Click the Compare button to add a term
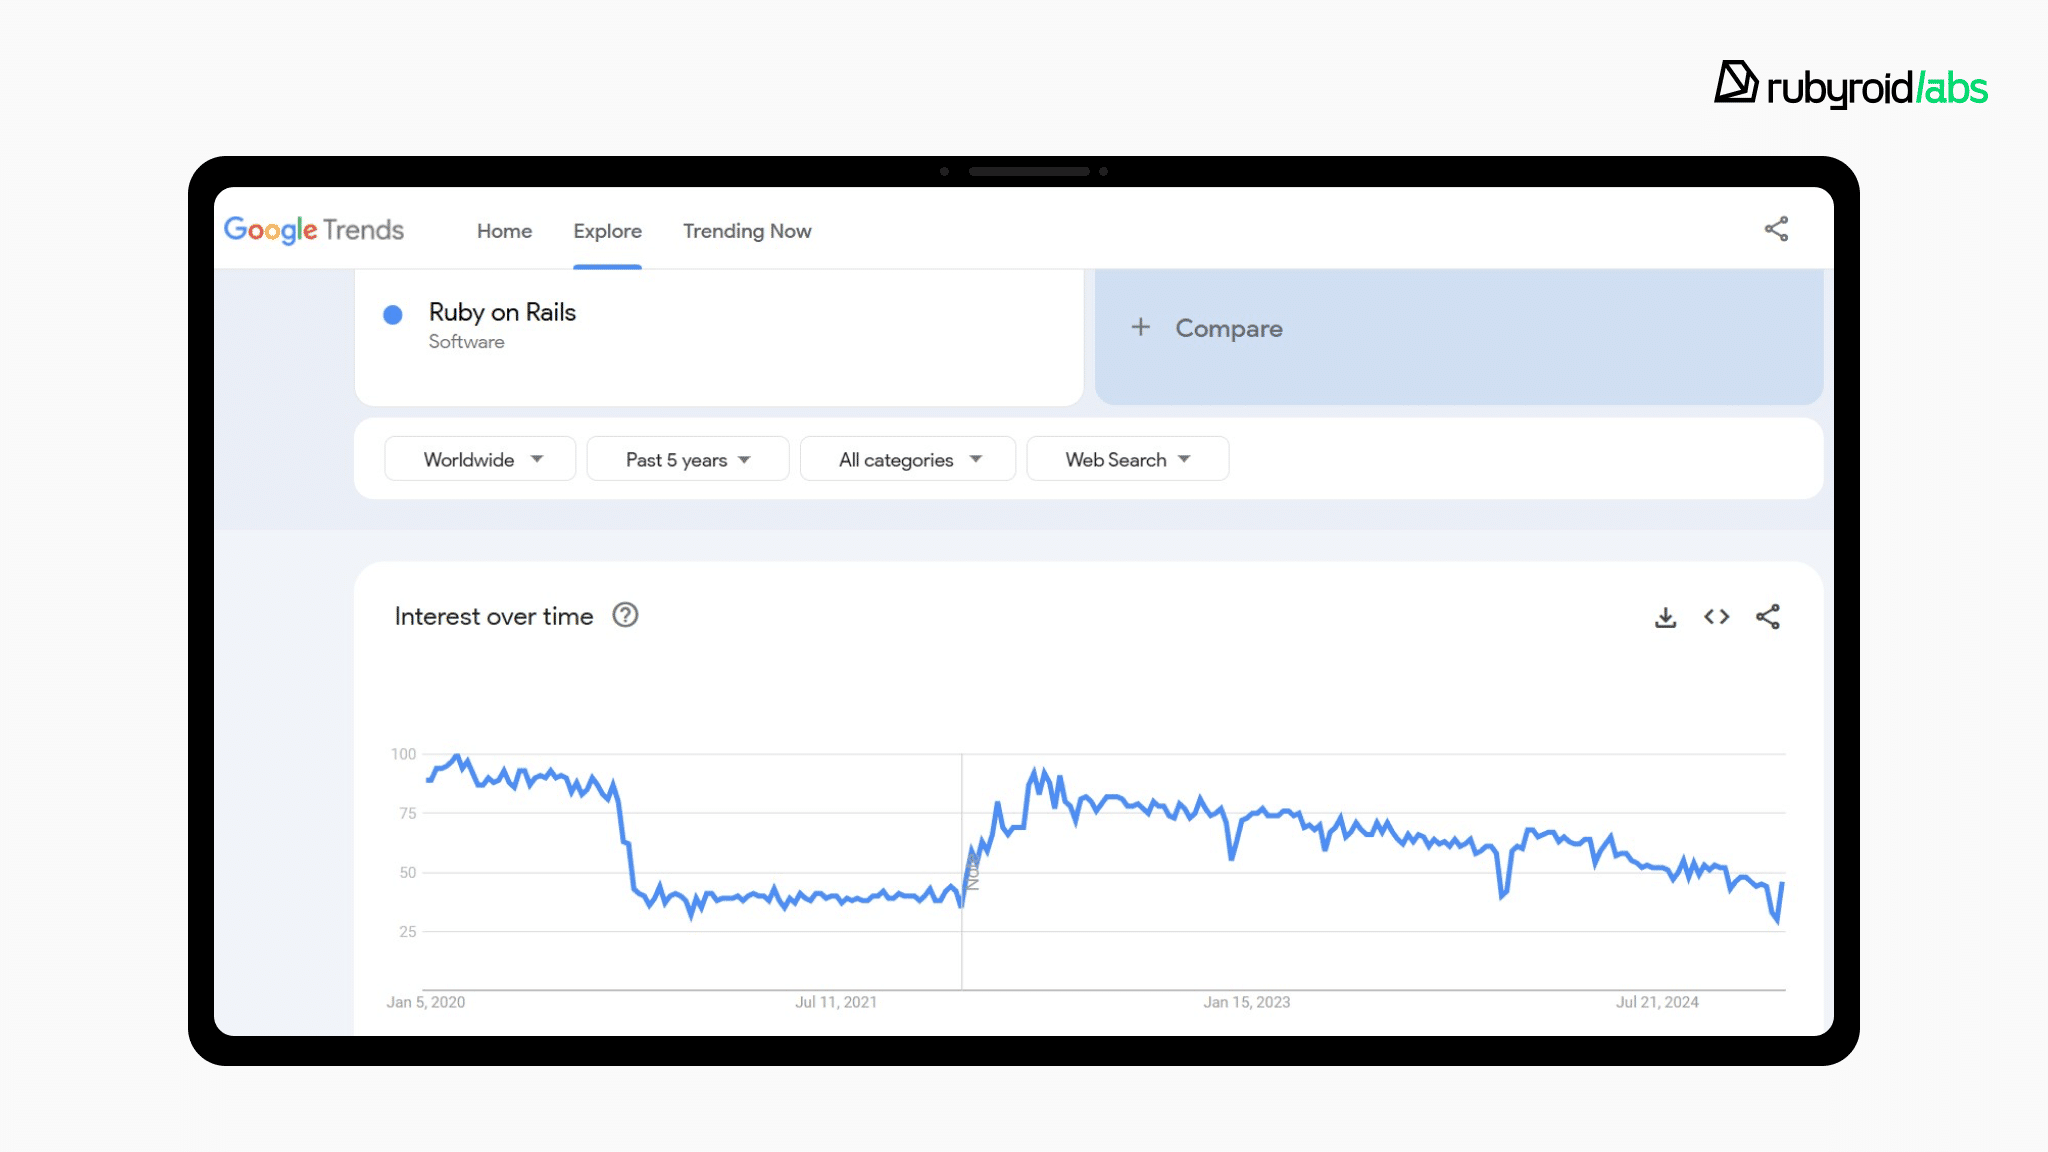 [1228, 328]
